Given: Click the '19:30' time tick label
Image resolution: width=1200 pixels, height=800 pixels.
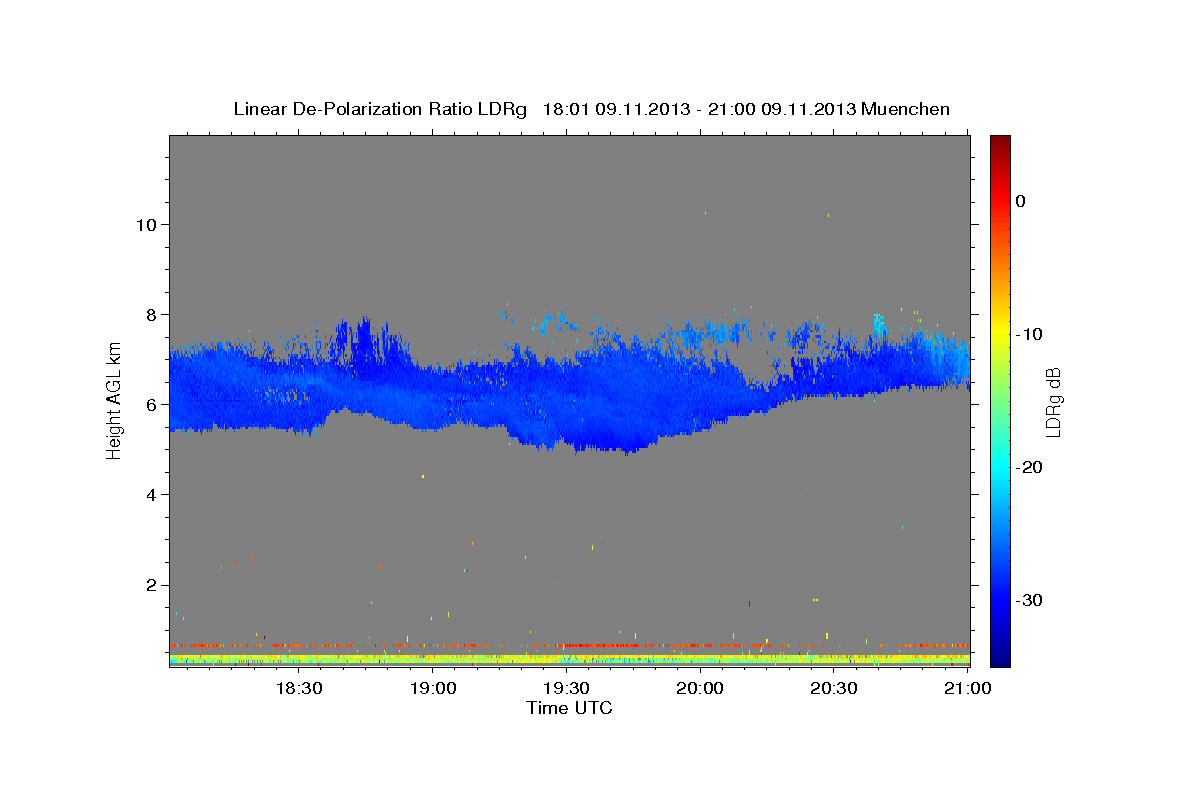Looking at the screenshot, I should tap(566, 688).
